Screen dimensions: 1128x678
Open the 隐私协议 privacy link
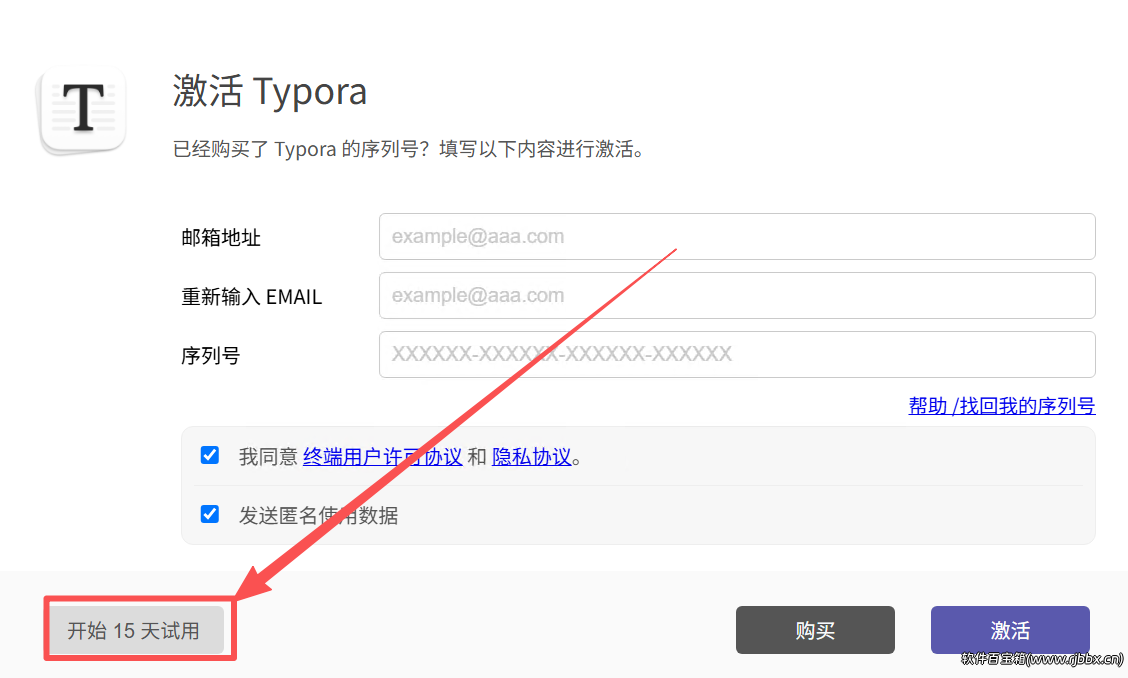coord(532,457)
